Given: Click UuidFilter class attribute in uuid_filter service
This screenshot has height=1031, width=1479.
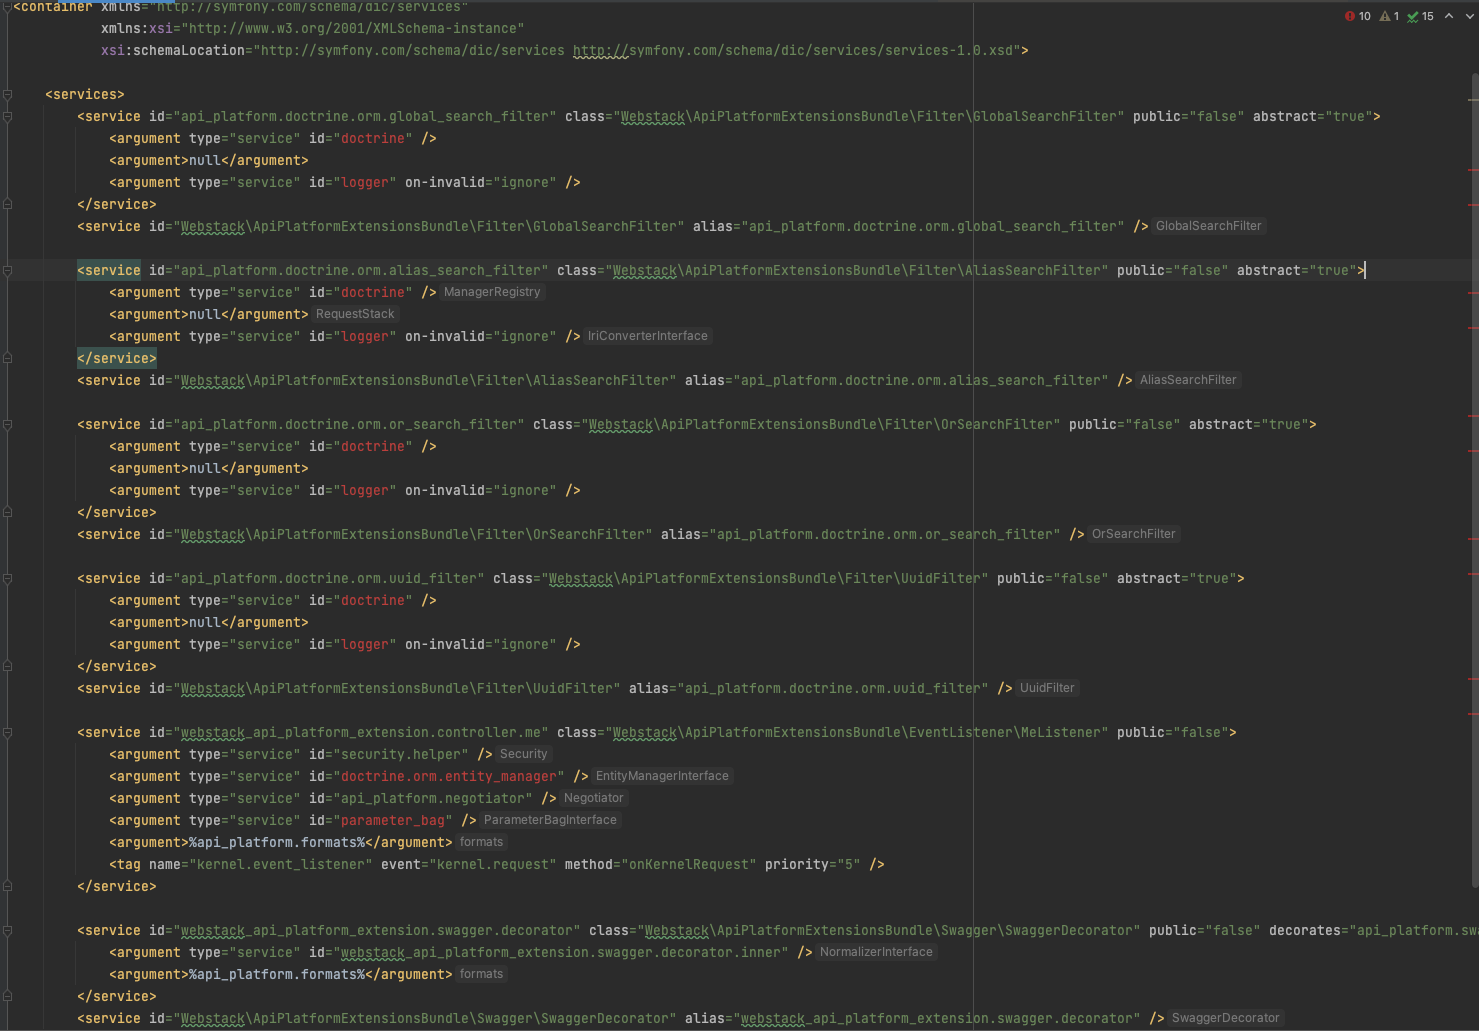Looking at the screenshot, I should click(740, 579).
